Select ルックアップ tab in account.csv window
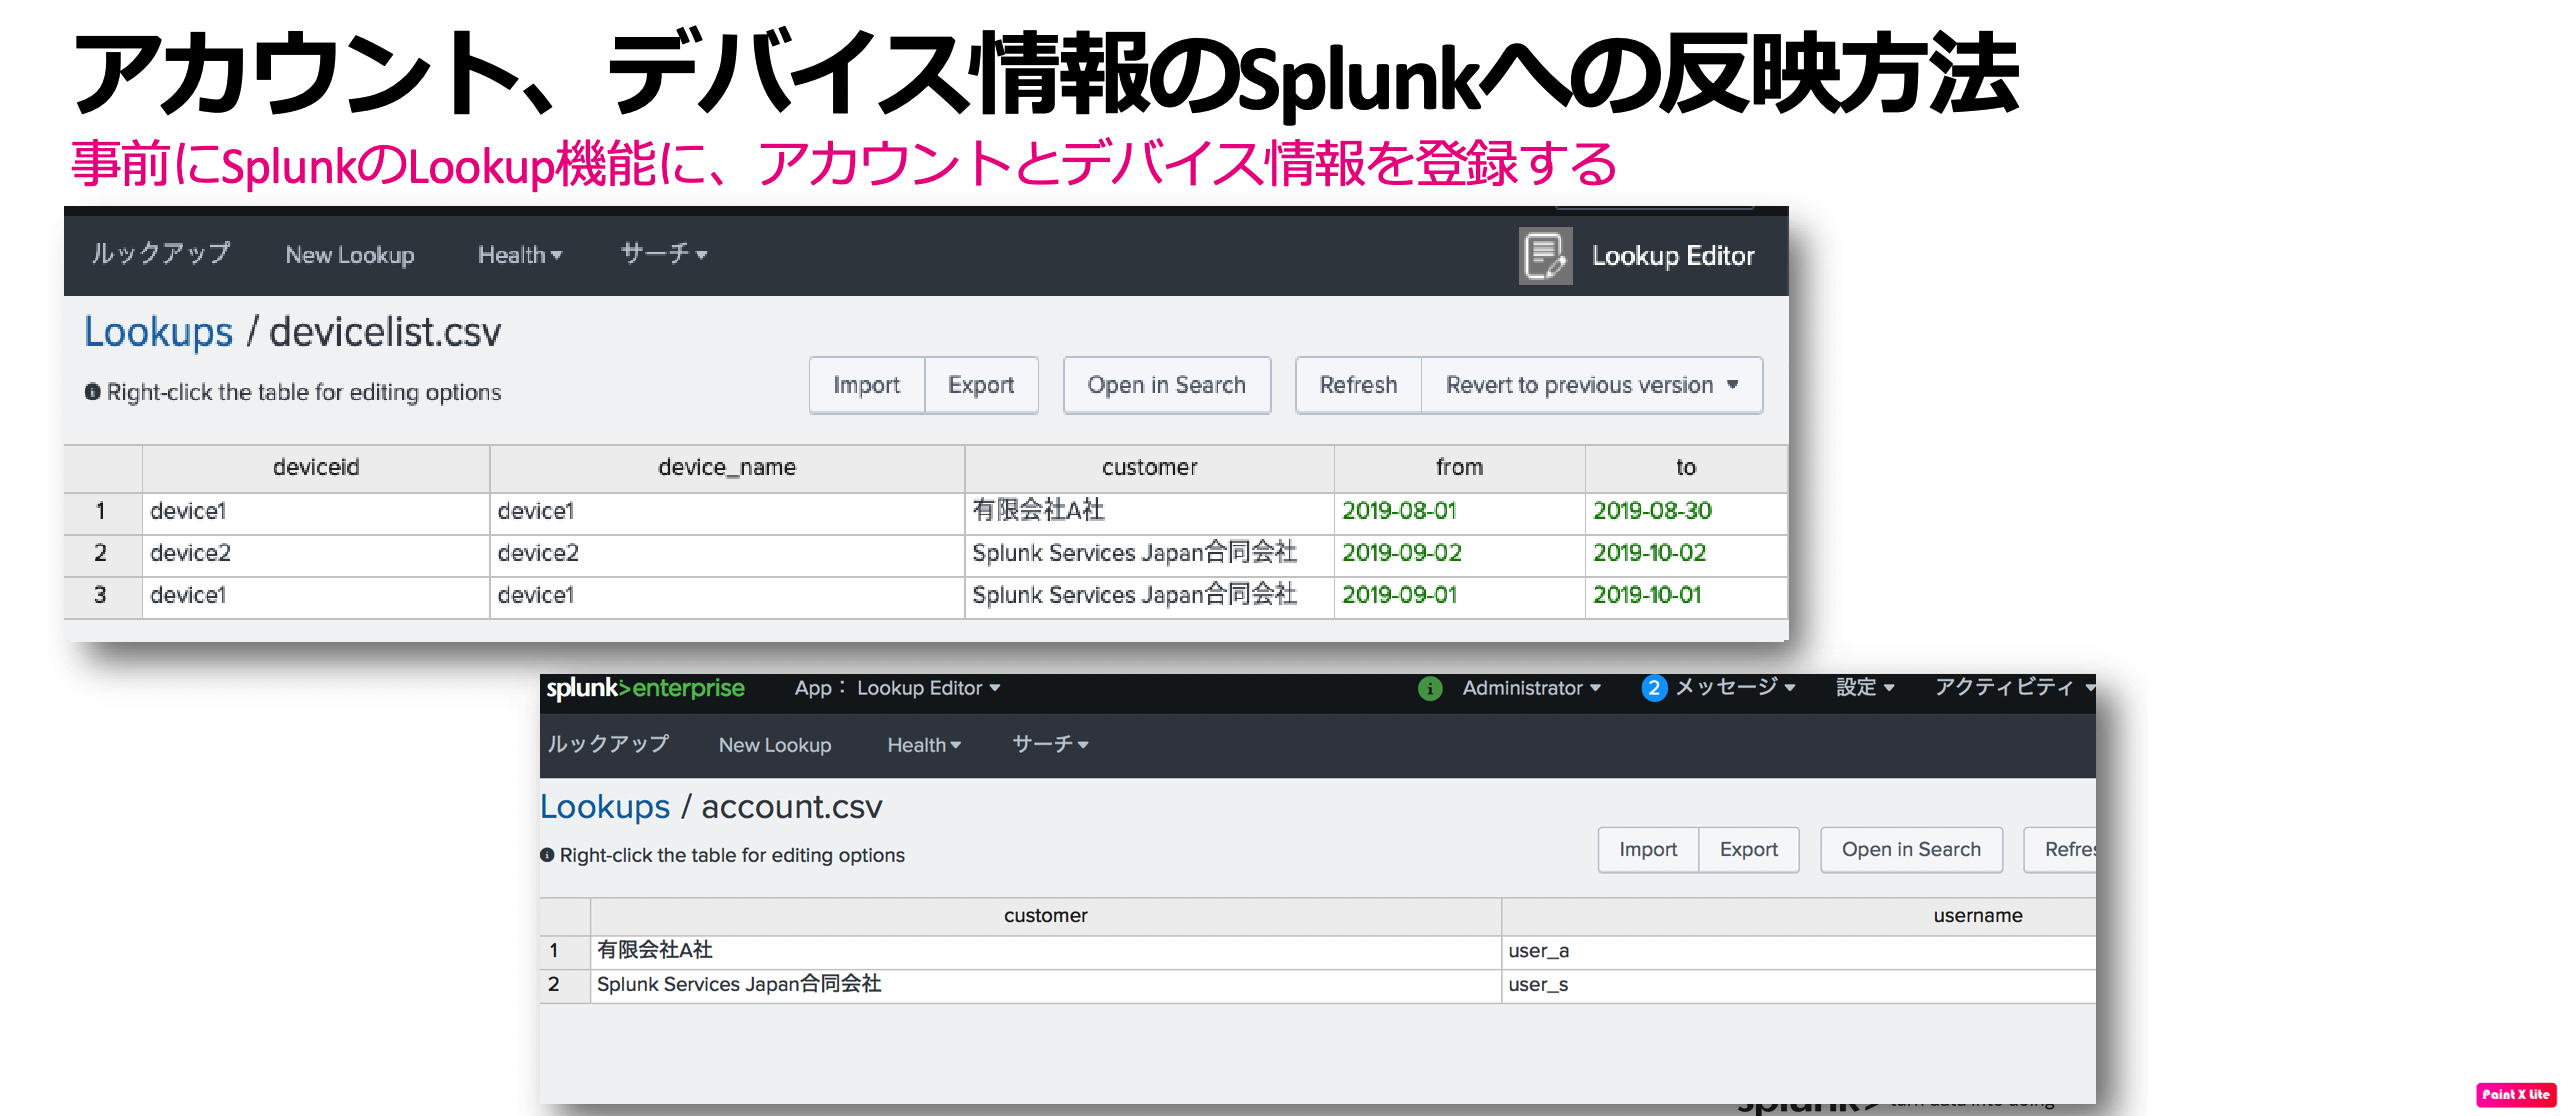The width and height of the screenshot is (2566, 1116). tap(608, 744)
